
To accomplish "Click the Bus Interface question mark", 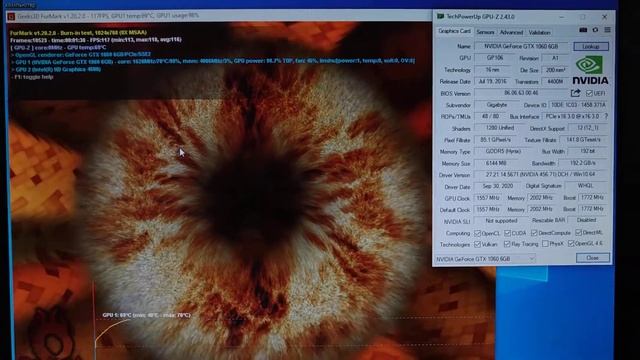I will tap(606, 116).
